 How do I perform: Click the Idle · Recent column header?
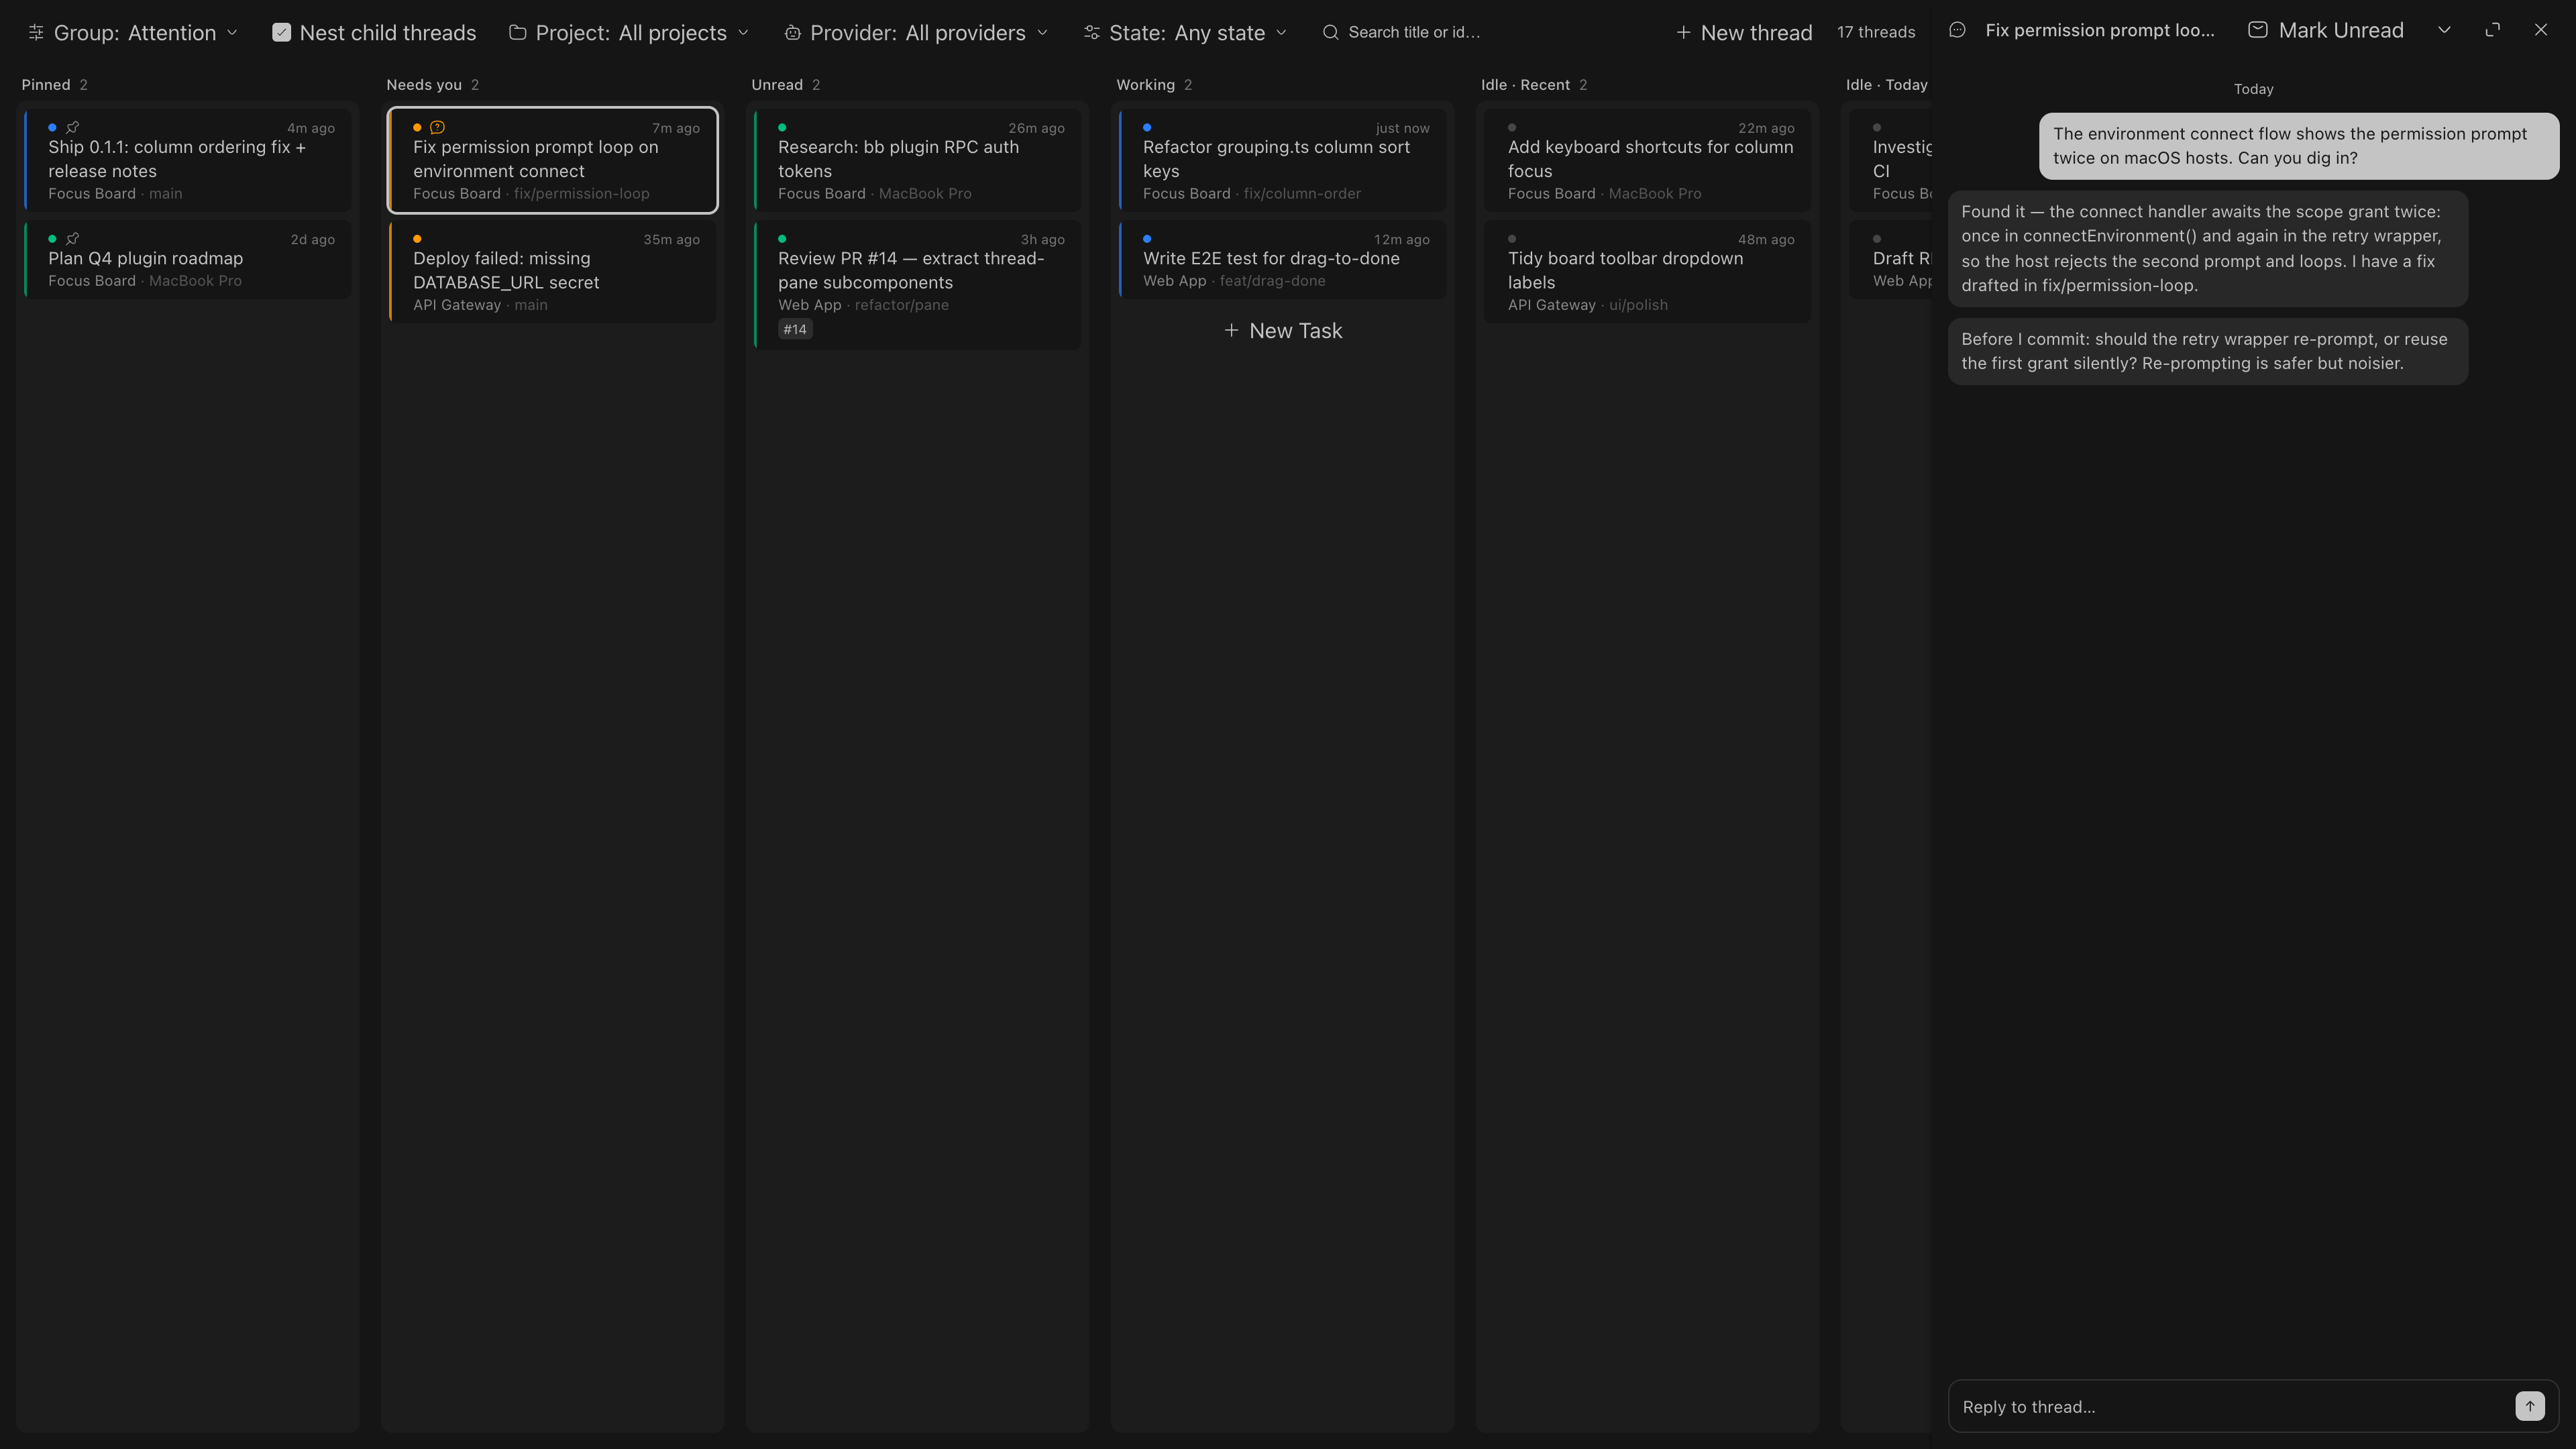[x=1525, y=85]
